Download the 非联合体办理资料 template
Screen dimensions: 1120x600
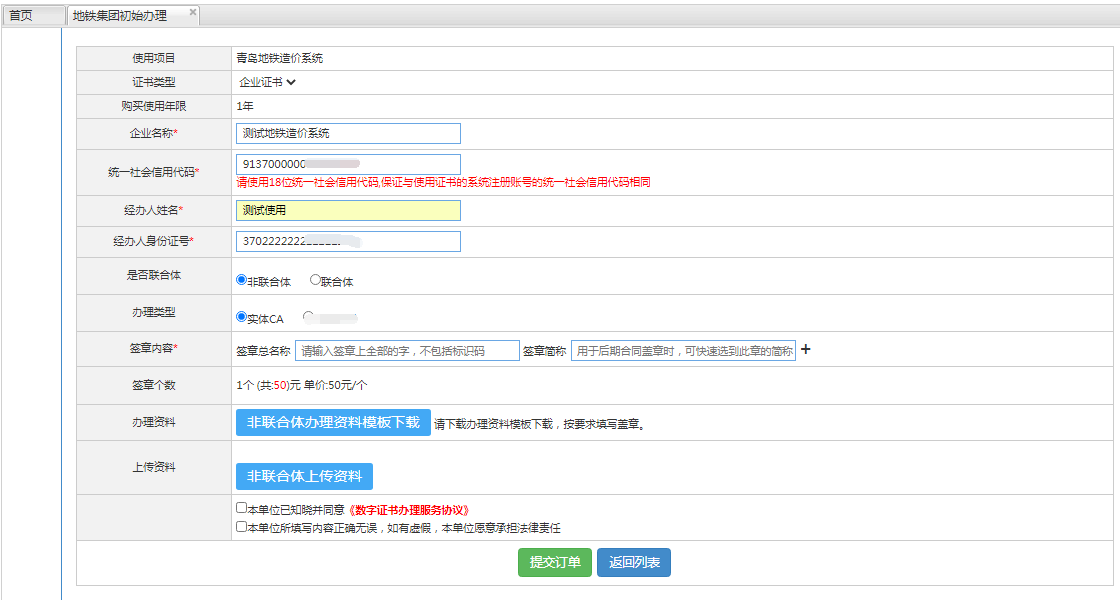click(x=333, y=422)
